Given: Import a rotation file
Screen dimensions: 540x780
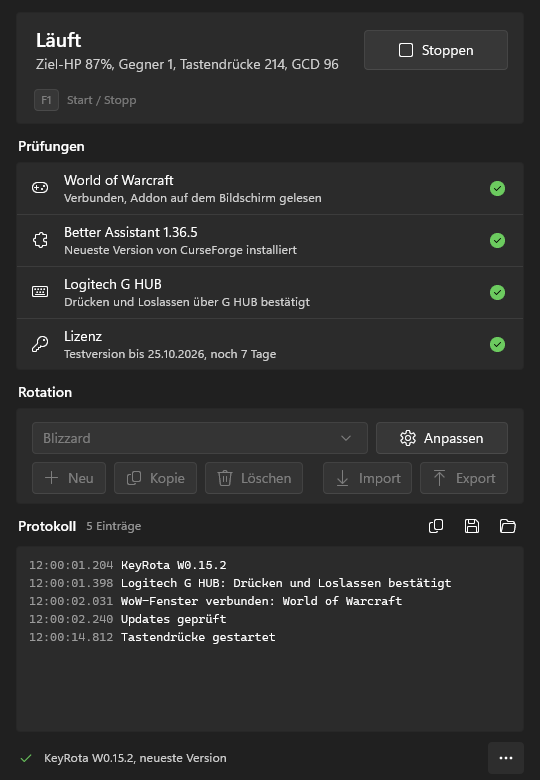Looking at the screenshot, I should coord(367,478).
